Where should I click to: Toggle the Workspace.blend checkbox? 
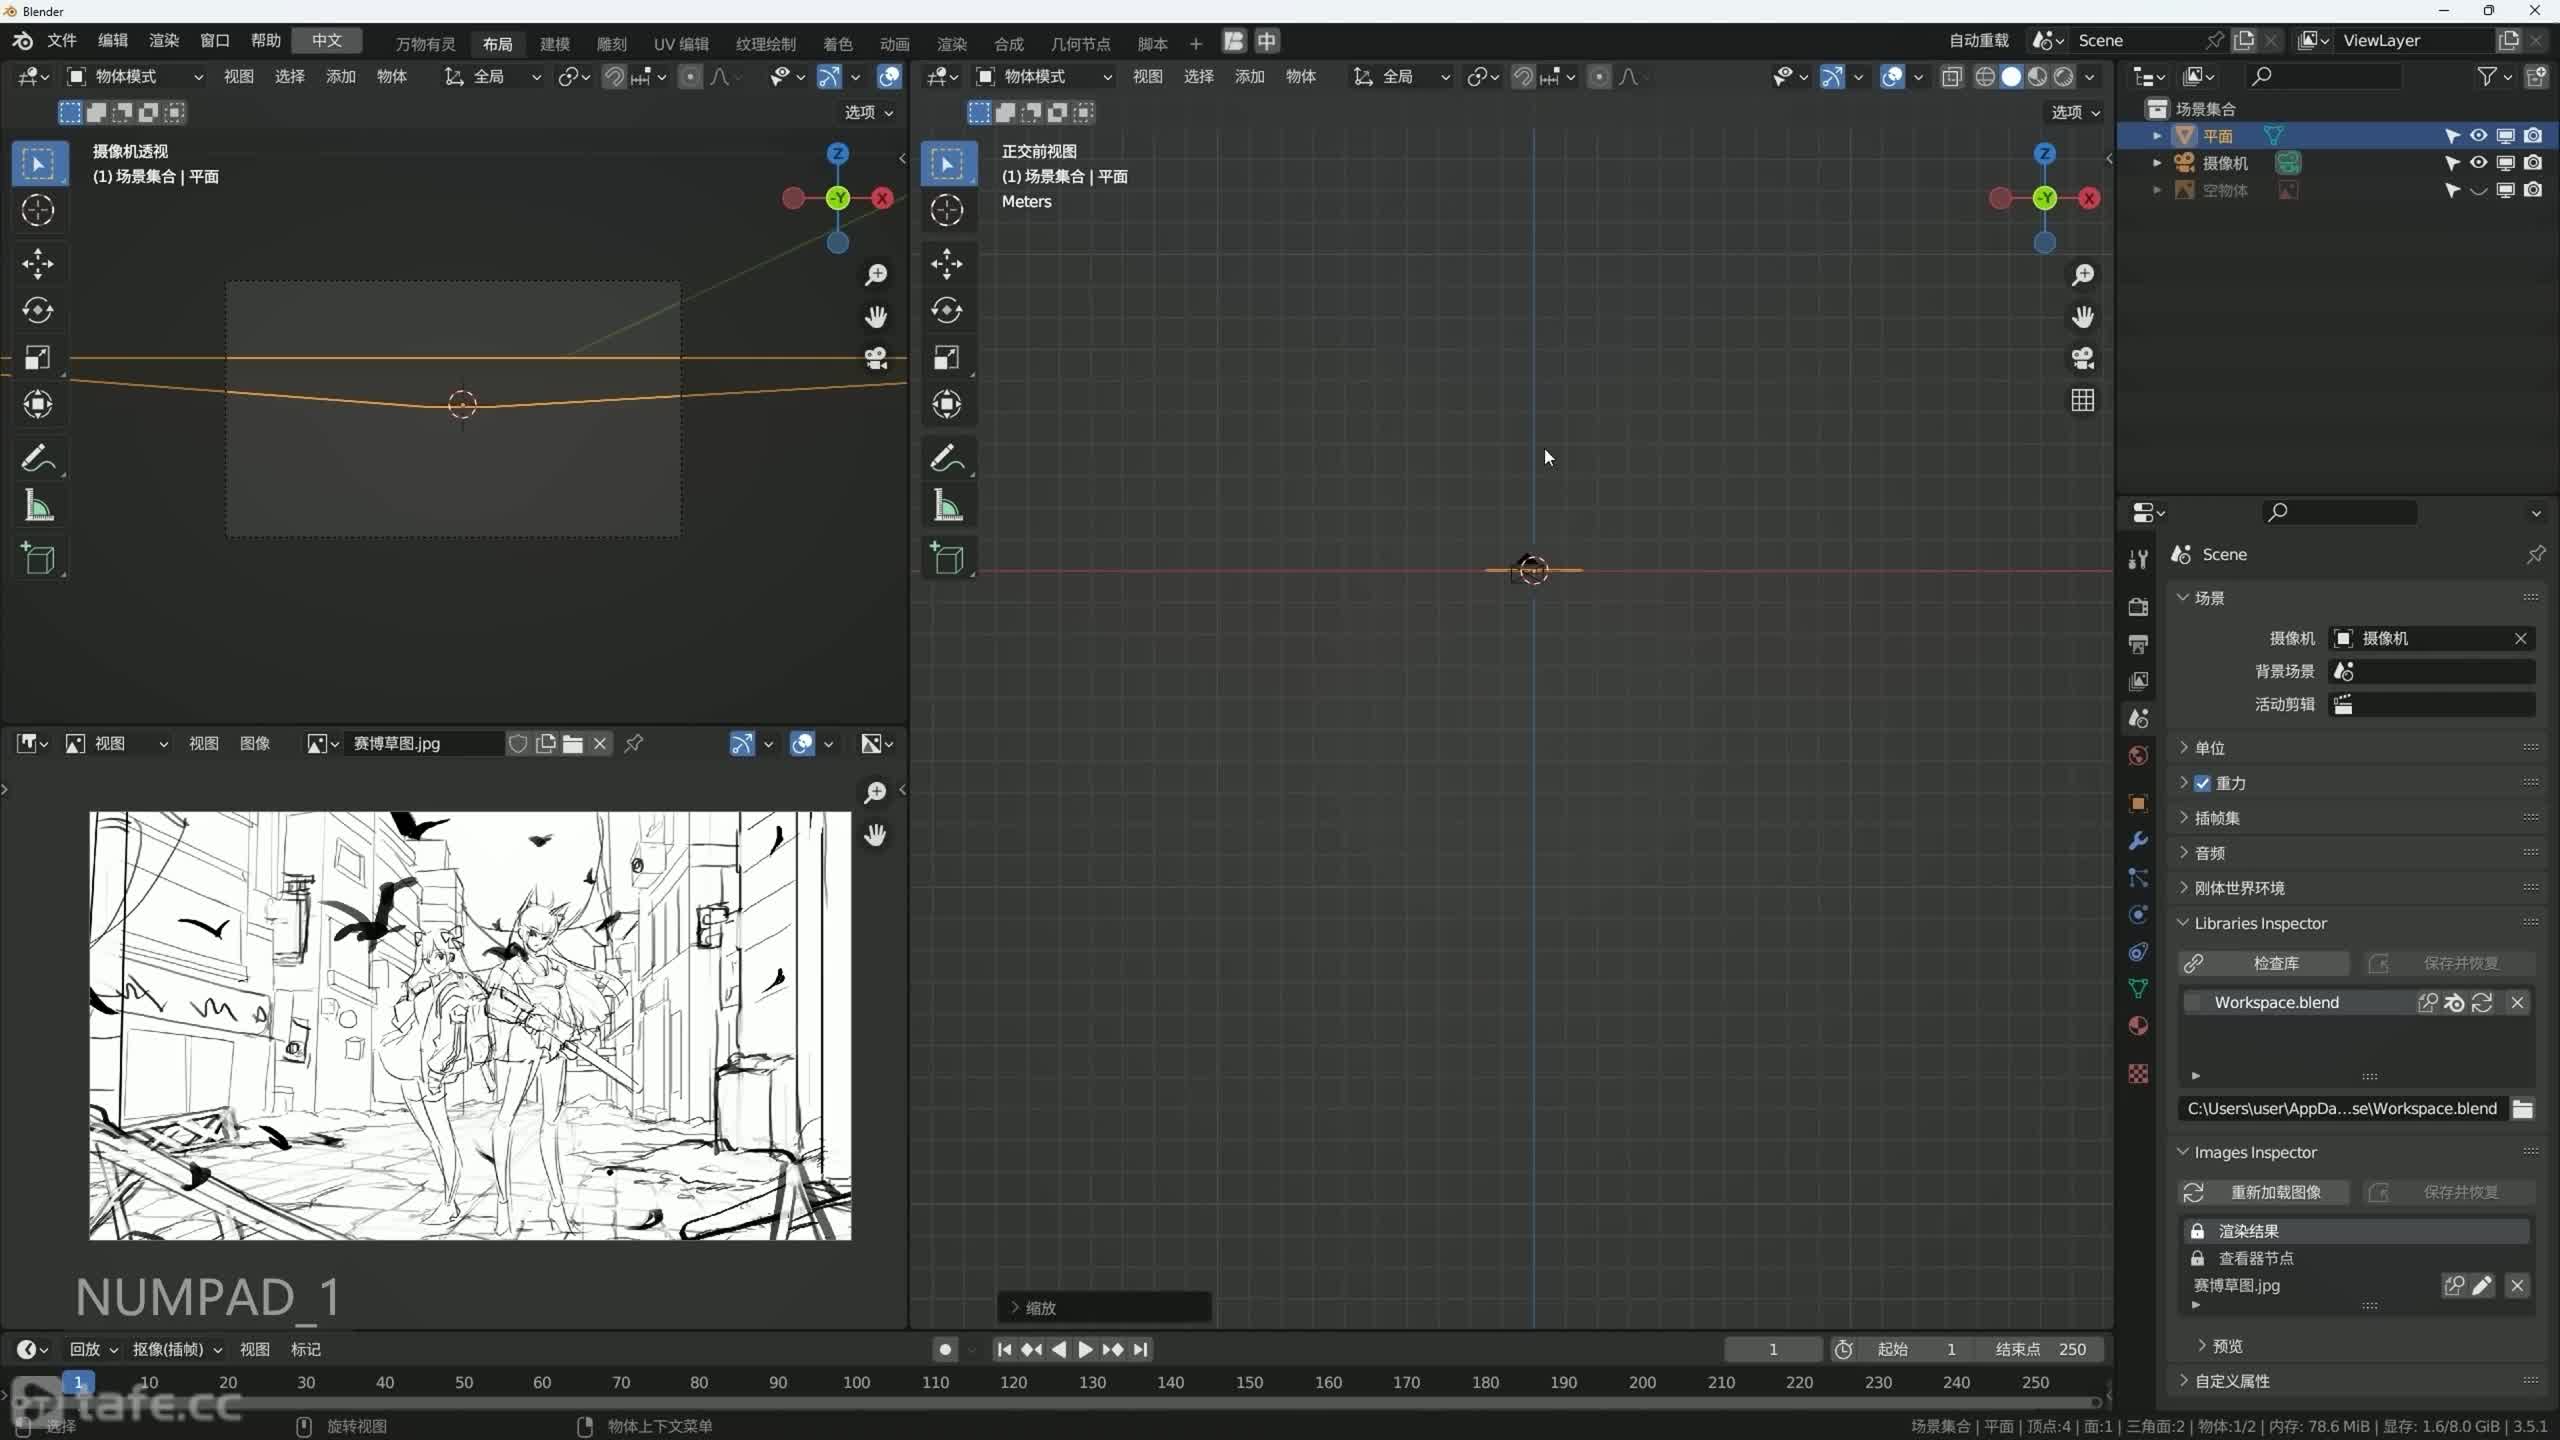pos(2193,1002)
